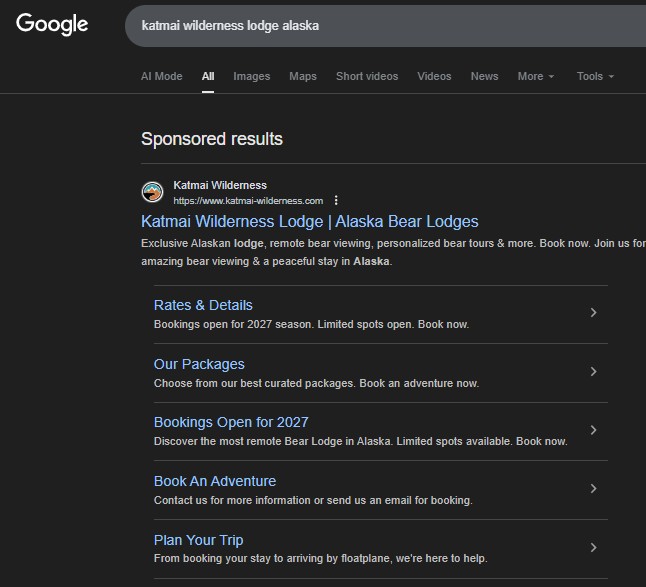
Task: Click the text 'Discover the most remote Bear Lodge in Alaska'
Action: pos(272,442)
